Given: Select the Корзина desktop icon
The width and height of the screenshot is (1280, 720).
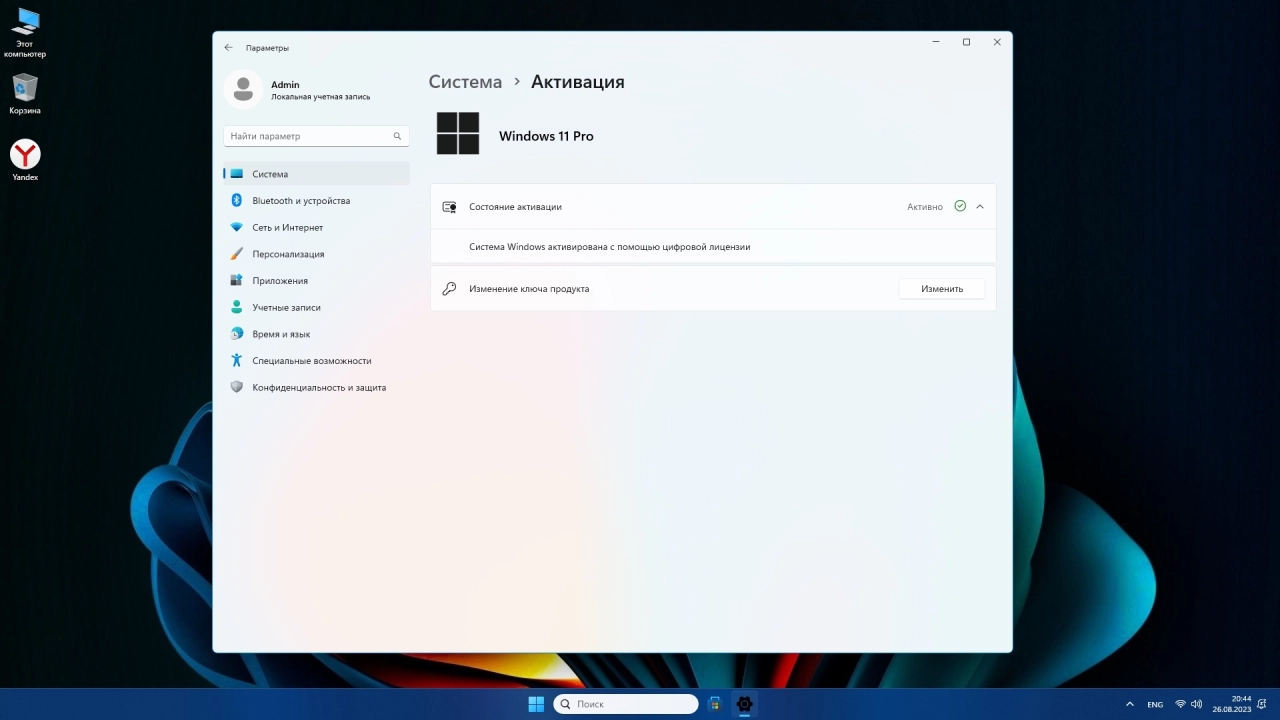Looking at the screenshot, I should 25,94.
